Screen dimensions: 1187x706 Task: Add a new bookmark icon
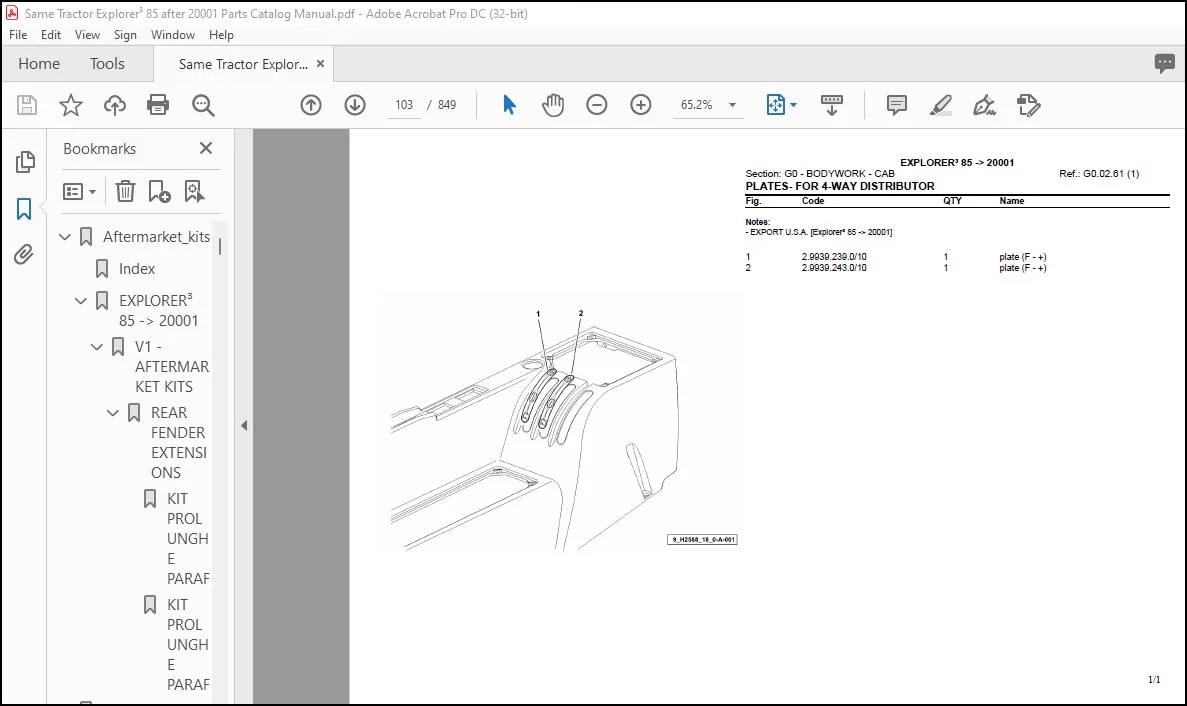click(159, 191)
